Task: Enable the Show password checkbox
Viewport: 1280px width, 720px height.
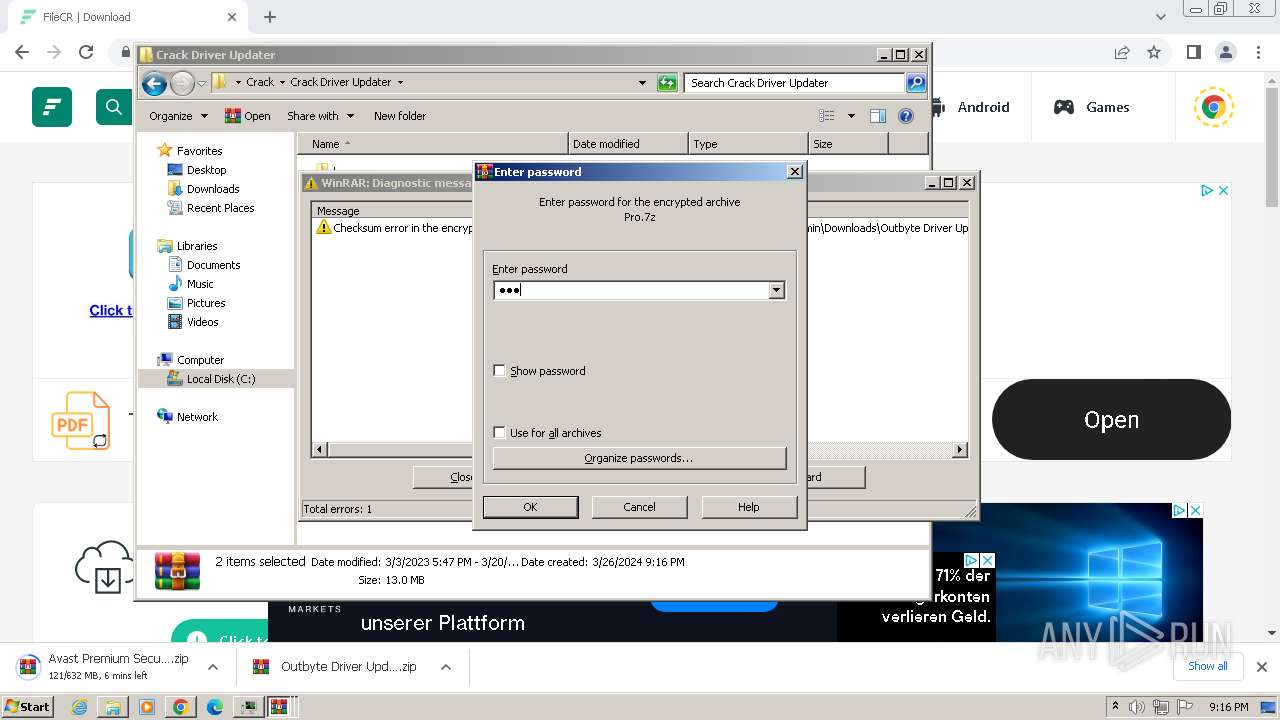Action: coord(499,371)
